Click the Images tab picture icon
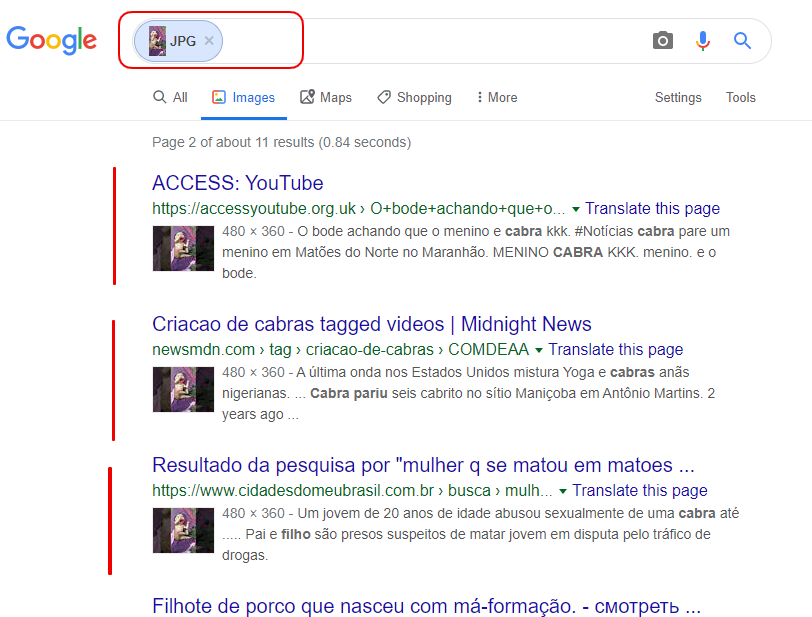This screenshot has height=617, width=812. (x=219, y=97)
